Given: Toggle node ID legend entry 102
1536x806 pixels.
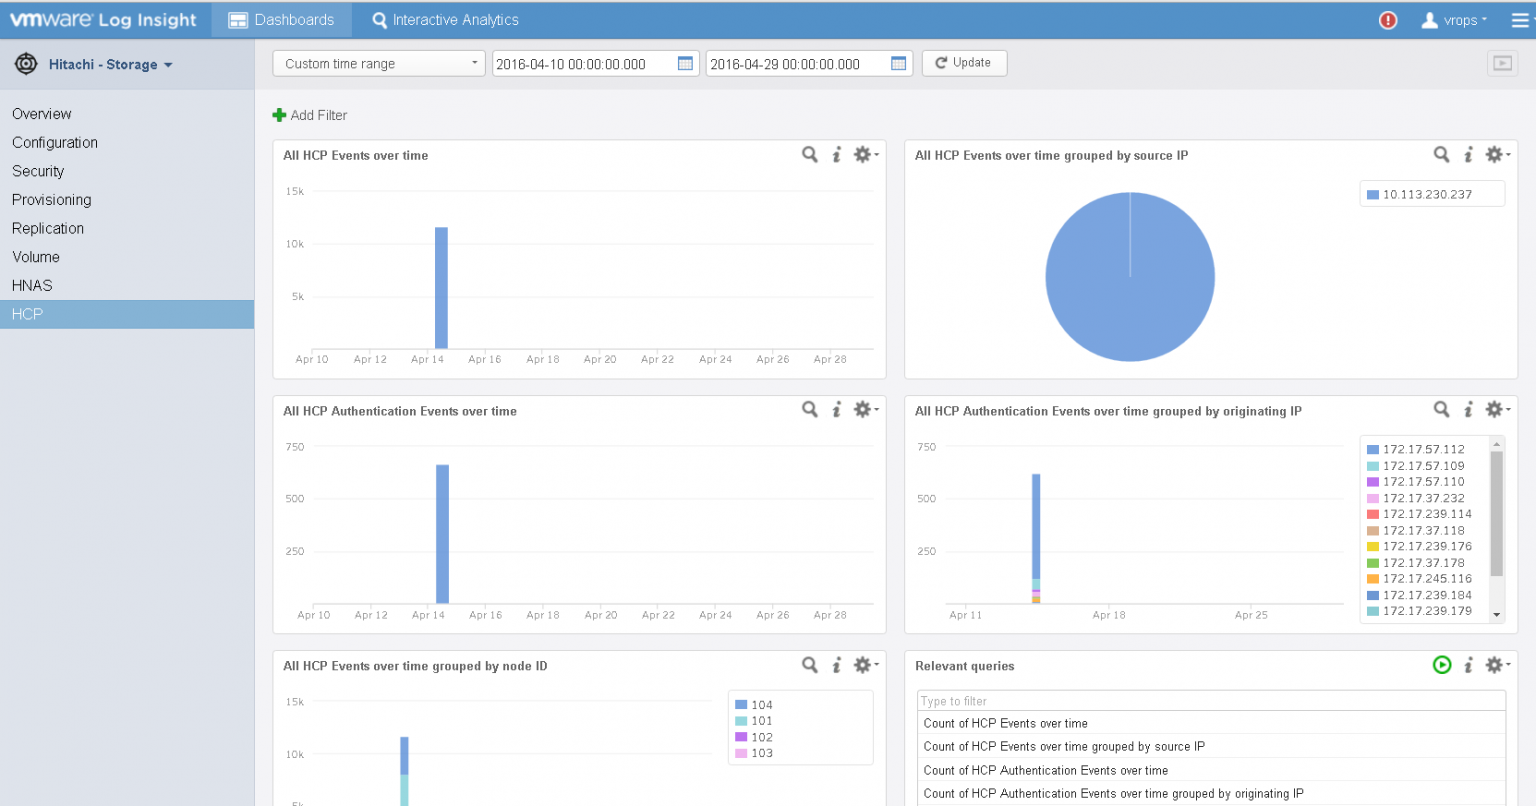Looking at the screenshot, I should coord(754,737).
